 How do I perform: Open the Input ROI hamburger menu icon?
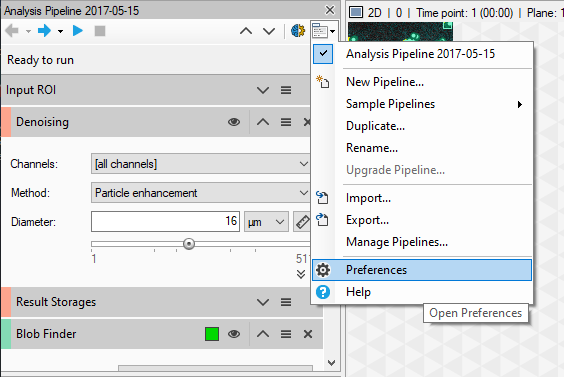pyautogui.click(x=286, y=90)
